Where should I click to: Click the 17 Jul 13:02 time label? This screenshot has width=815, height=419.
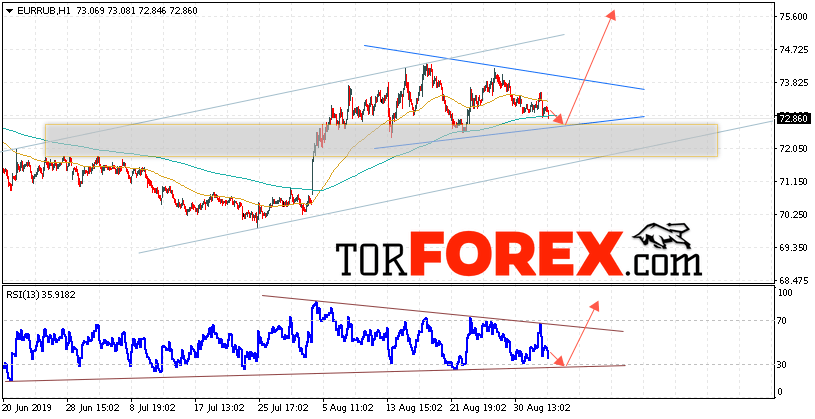click(x=219, y=409)
